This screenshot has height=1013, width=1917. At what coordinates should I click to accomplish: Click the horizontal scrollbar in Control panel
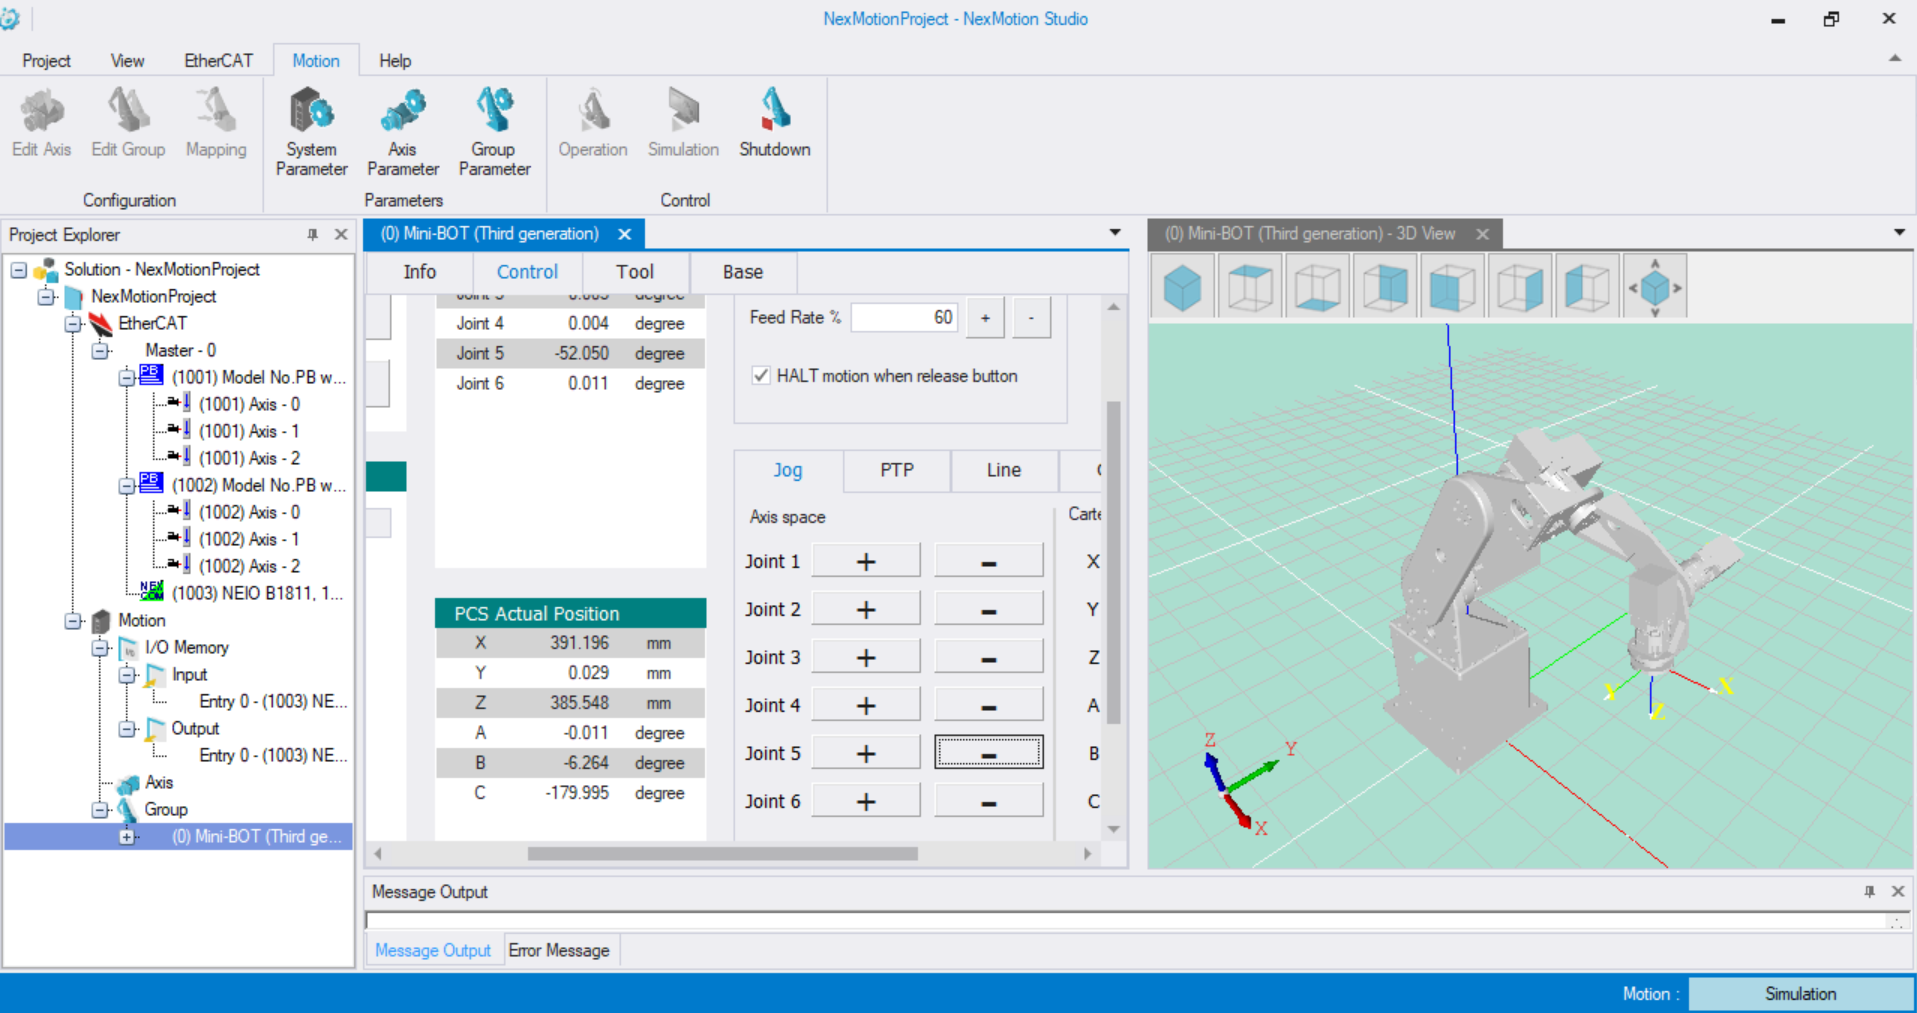[722, 854]
